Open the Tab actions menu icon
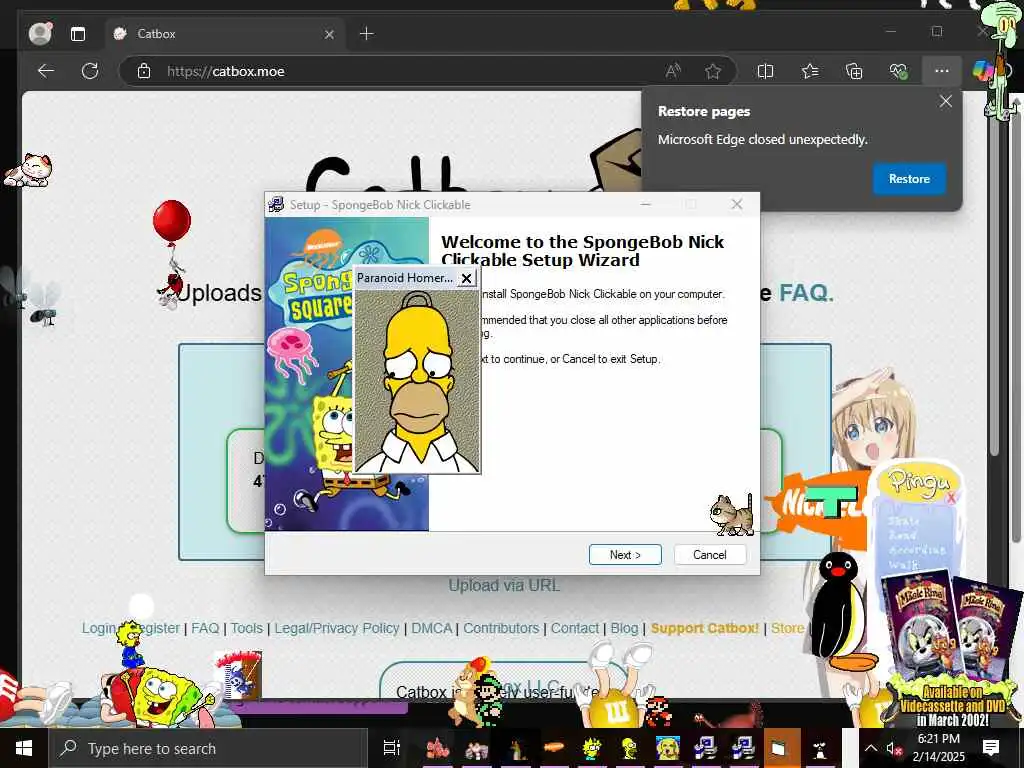The width and height of the screenshot is (1024, 768). 78,34
